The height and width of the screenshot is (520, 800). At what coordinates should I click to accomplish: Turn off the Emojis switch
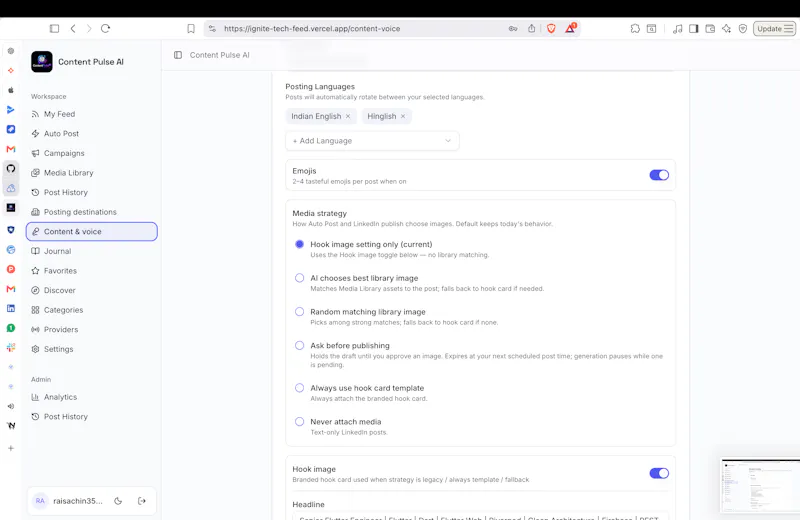pos(659,175)
